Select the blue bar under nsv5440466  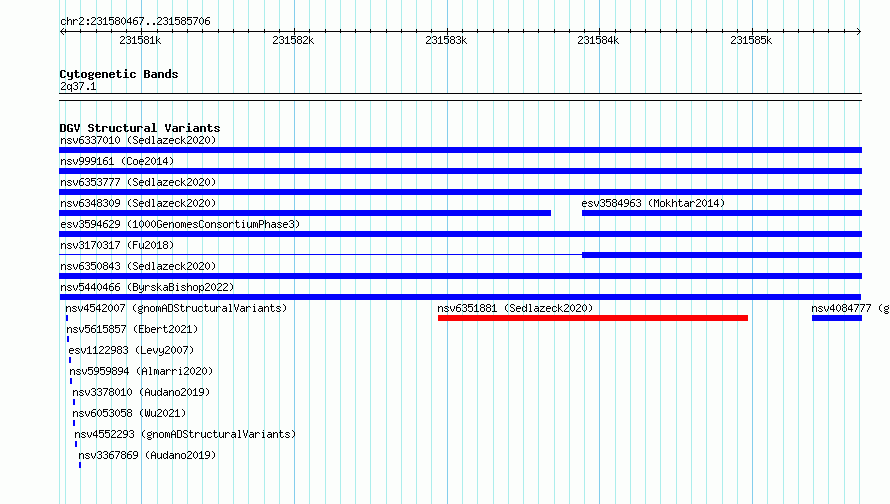point(460,297)
